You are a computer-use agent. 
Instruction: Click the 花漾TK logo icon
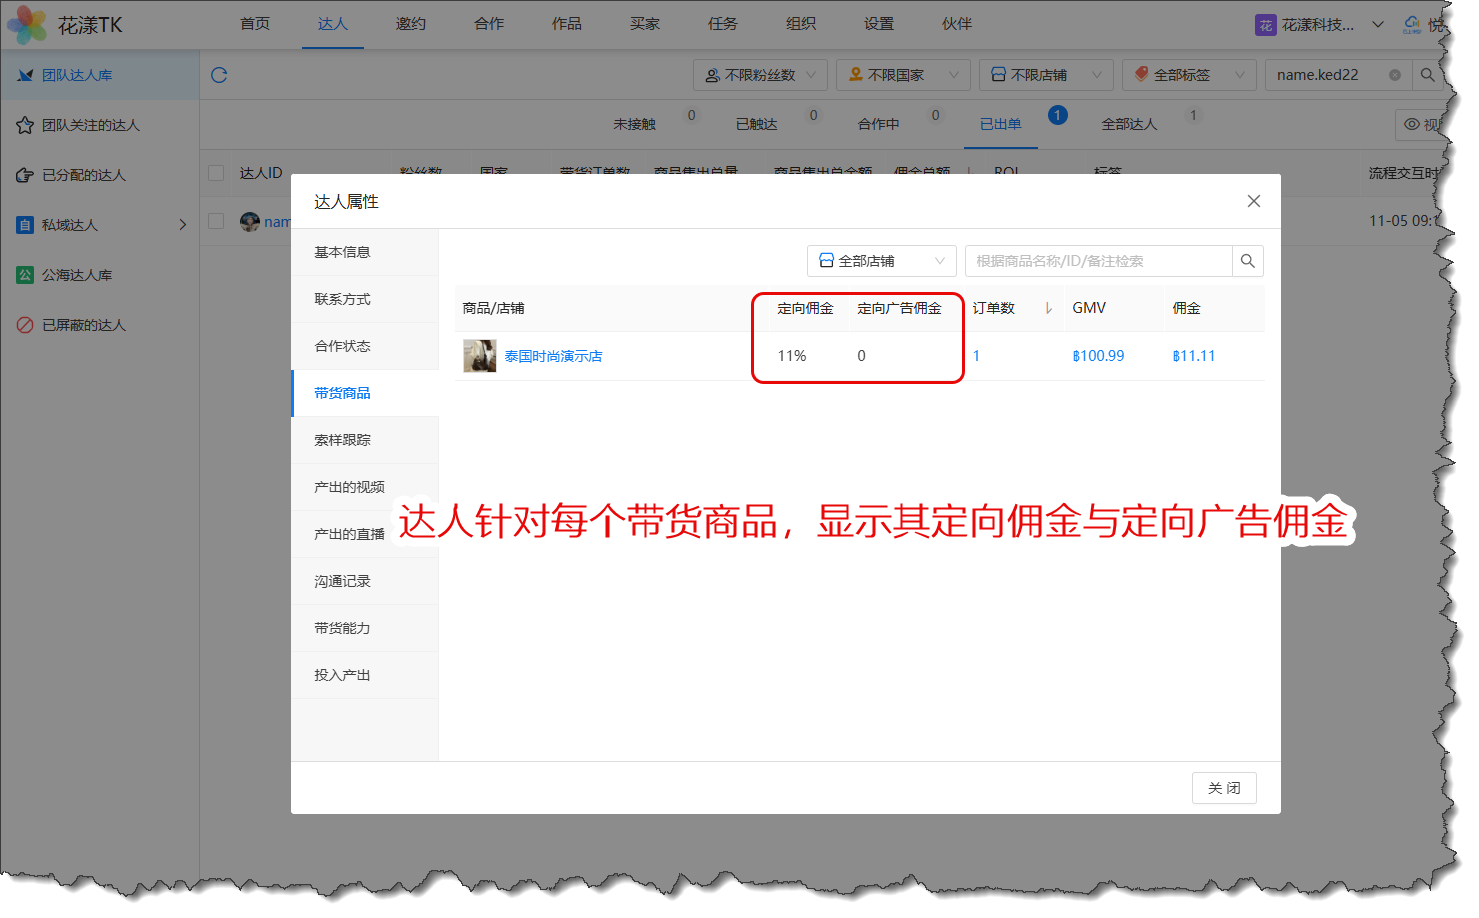[x=27, y=25]
